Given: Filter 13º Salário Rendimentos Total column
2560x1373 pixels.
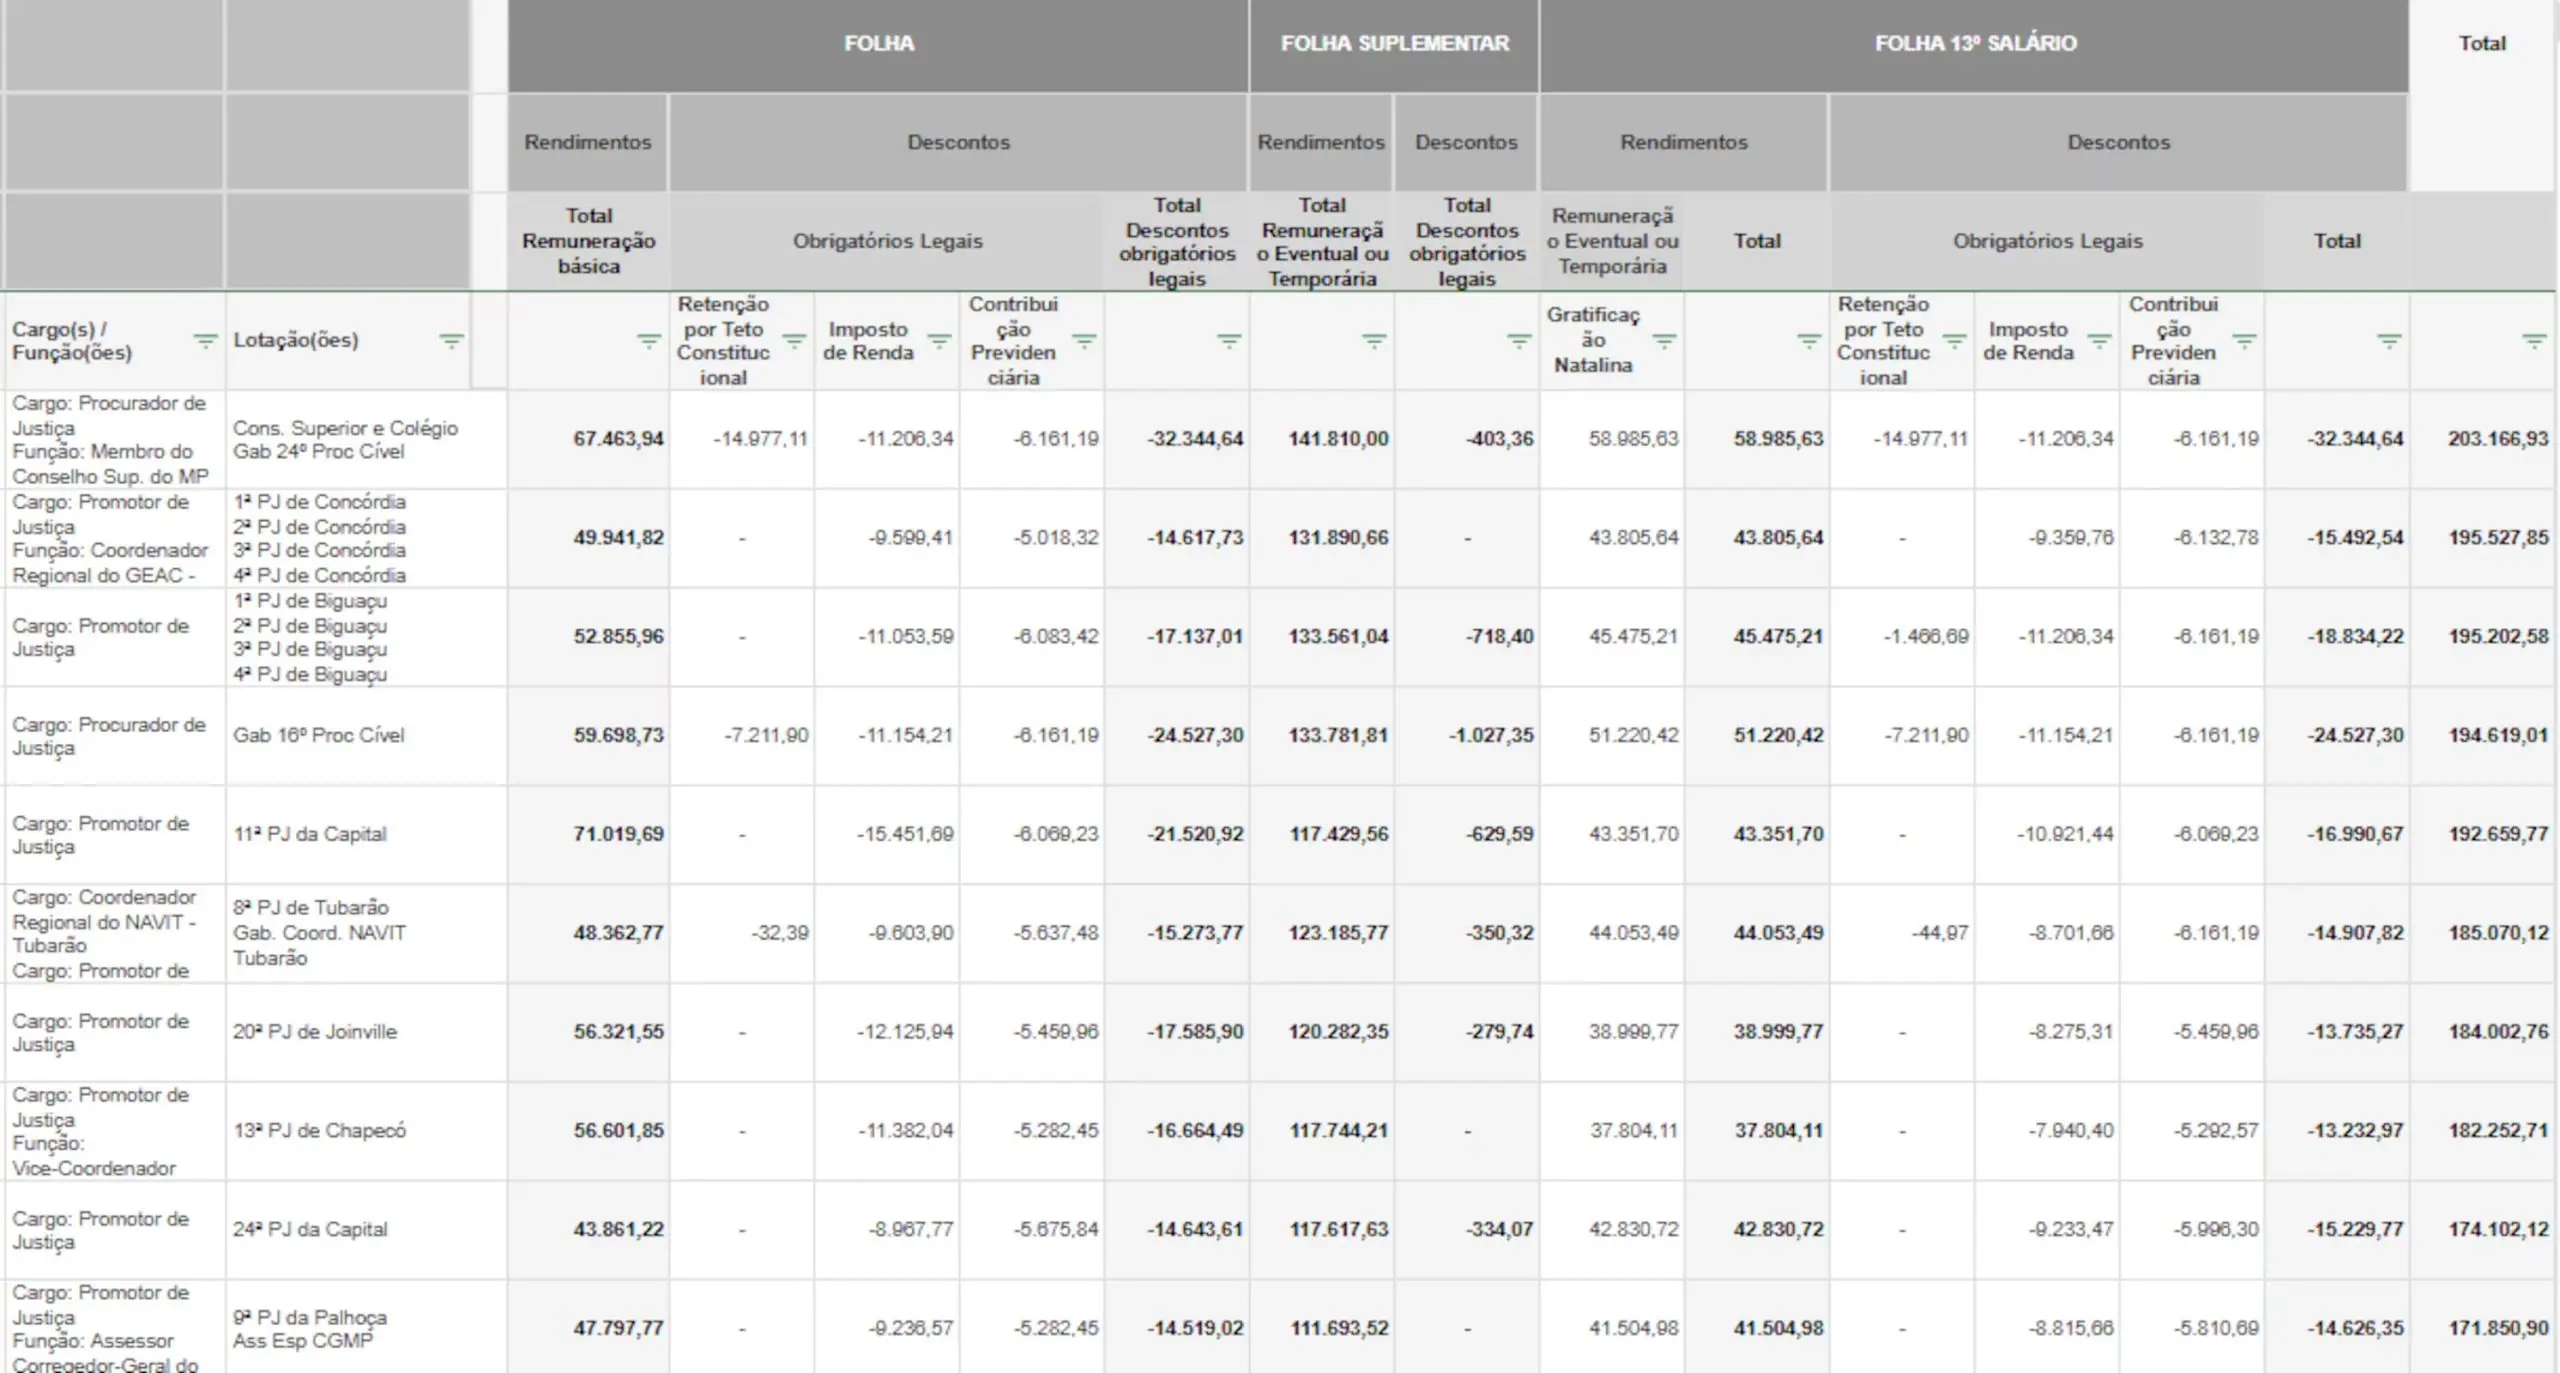Looking at the screenshot, I should point(1809,341).
